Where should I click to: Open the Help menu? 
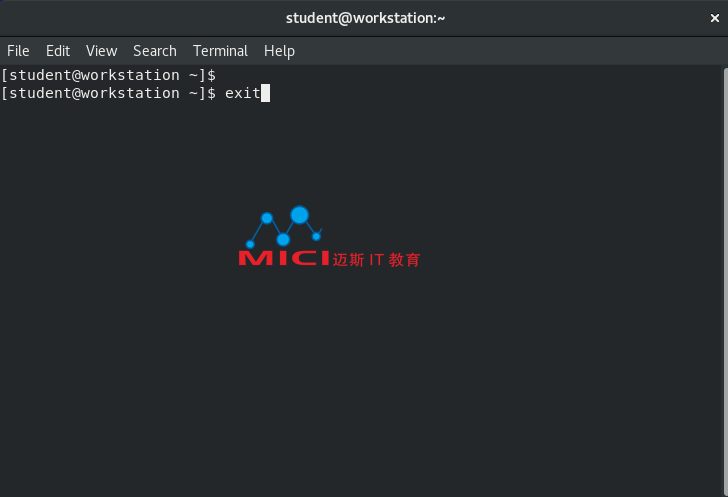pyautogui.click(x=279, y=51)
